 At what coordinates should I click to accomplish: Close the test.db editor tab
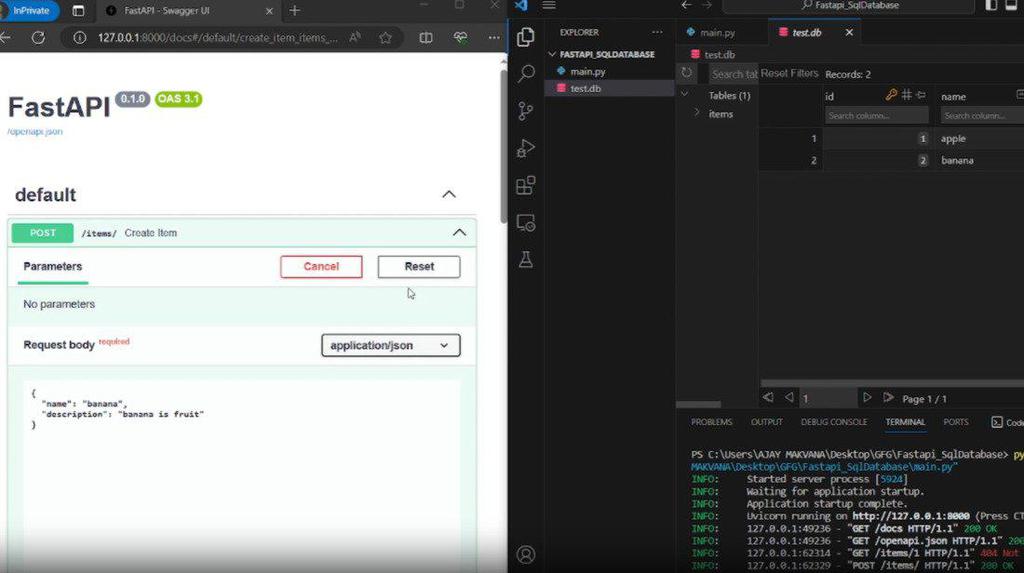tap(849, 32)
